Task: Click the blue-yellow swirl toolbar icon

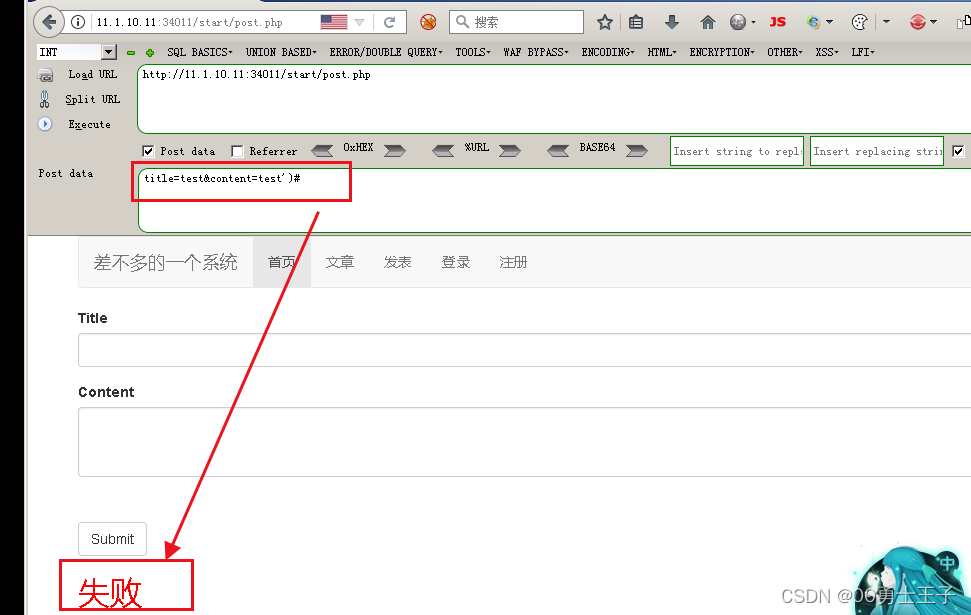Action: (813, 23)
